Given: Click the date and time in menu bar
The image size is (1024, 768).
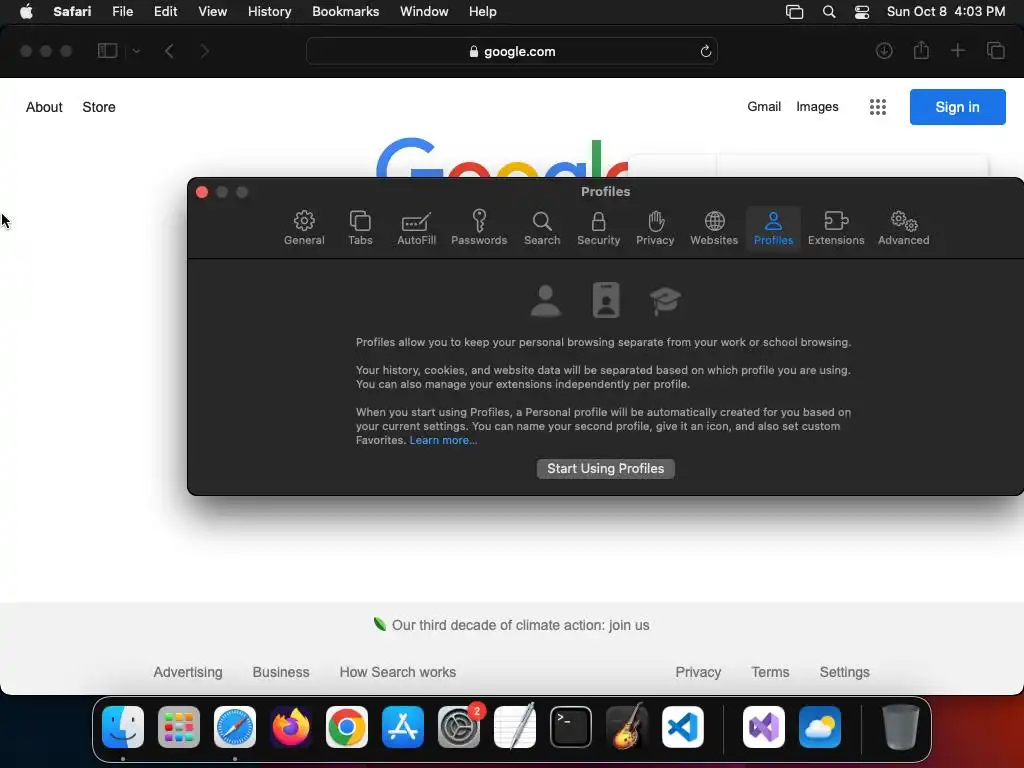Looking at the screenshot, I should (x=946, y=12).
